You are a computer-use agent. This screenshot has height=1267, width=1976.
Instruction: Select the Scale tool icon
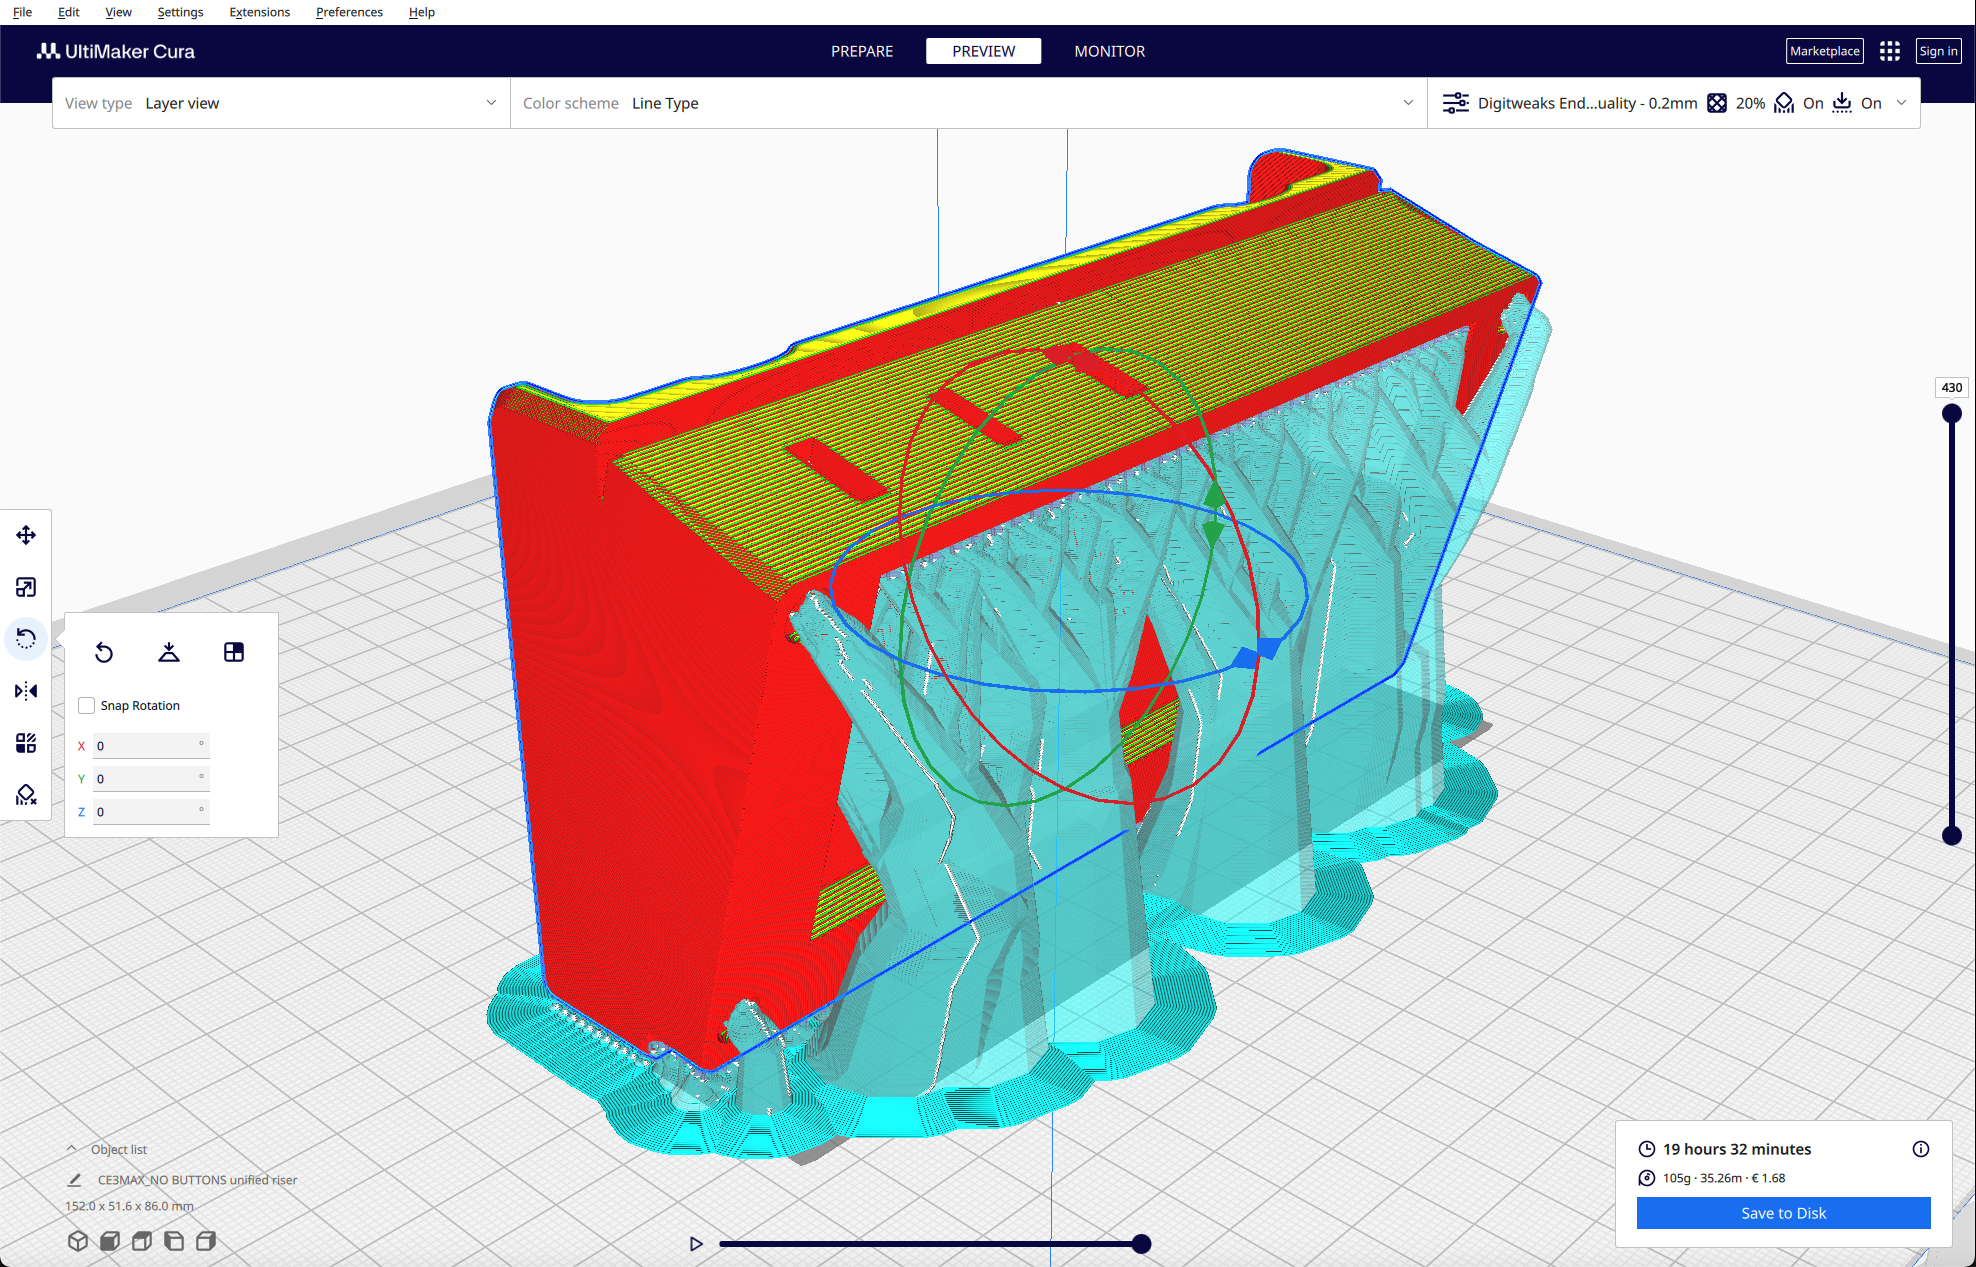click(26, 587)
